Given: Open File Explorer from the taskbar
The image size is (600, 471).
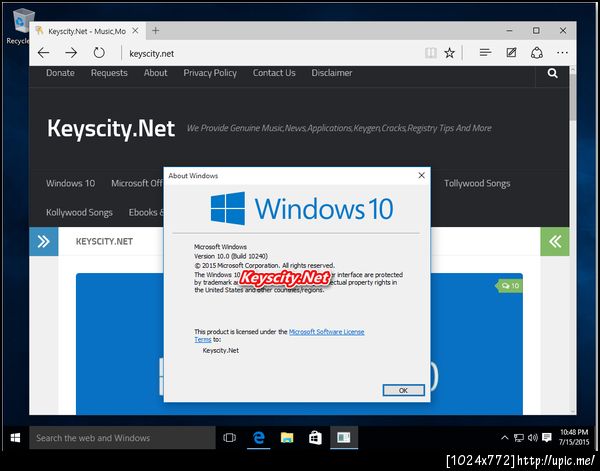Looking at the screenshot, I should [287, 438].
